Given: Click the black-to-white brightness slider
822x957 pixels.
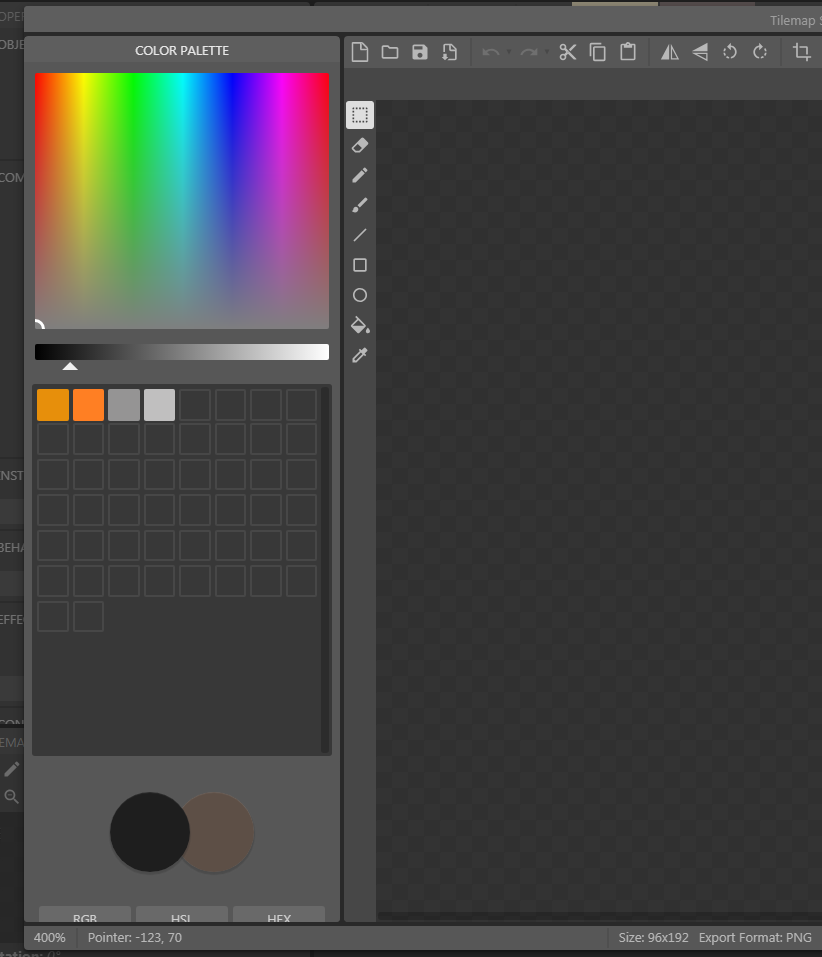Looking at the screenshot, I should (x=182, y=352).
